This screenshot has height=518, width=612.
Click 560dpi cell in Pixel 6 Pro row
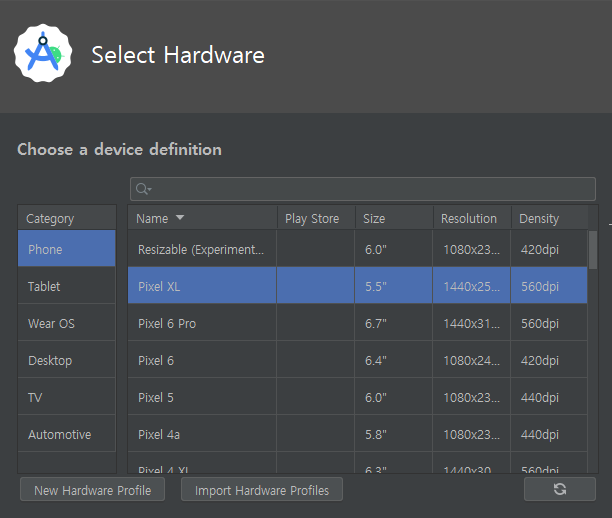pos(549,322)
